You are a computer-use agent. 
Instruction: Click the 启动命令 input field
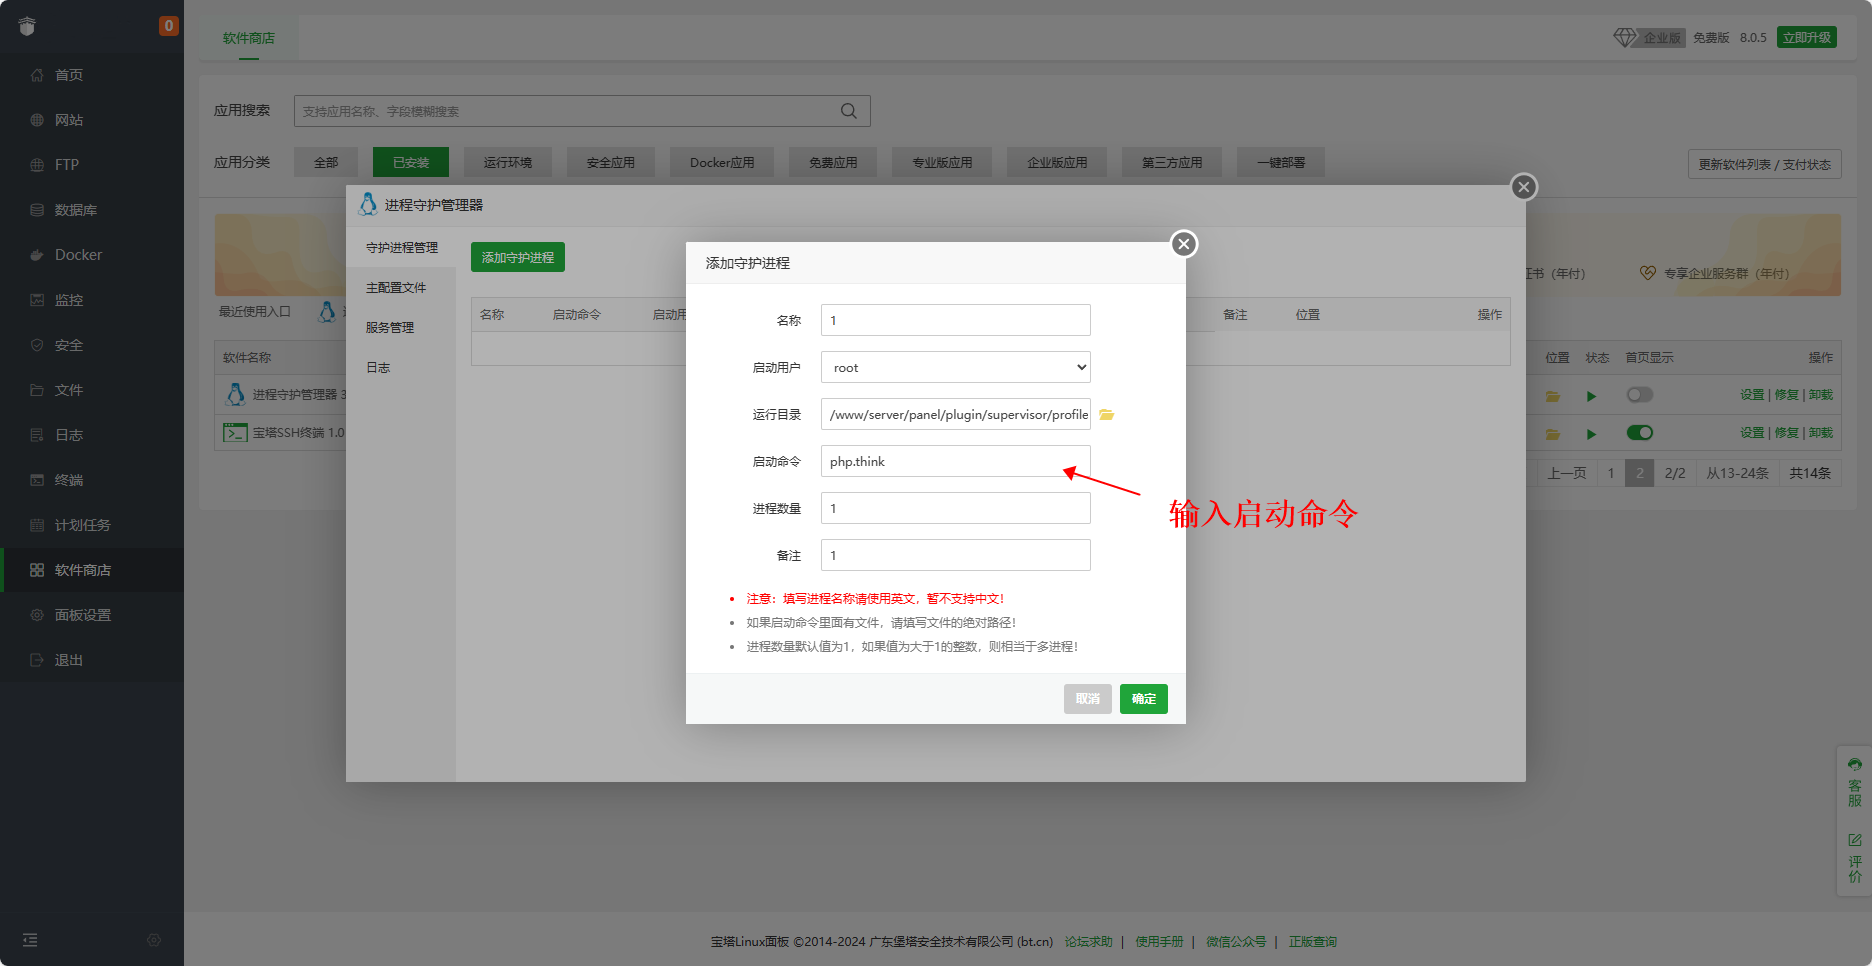point(955,462)
